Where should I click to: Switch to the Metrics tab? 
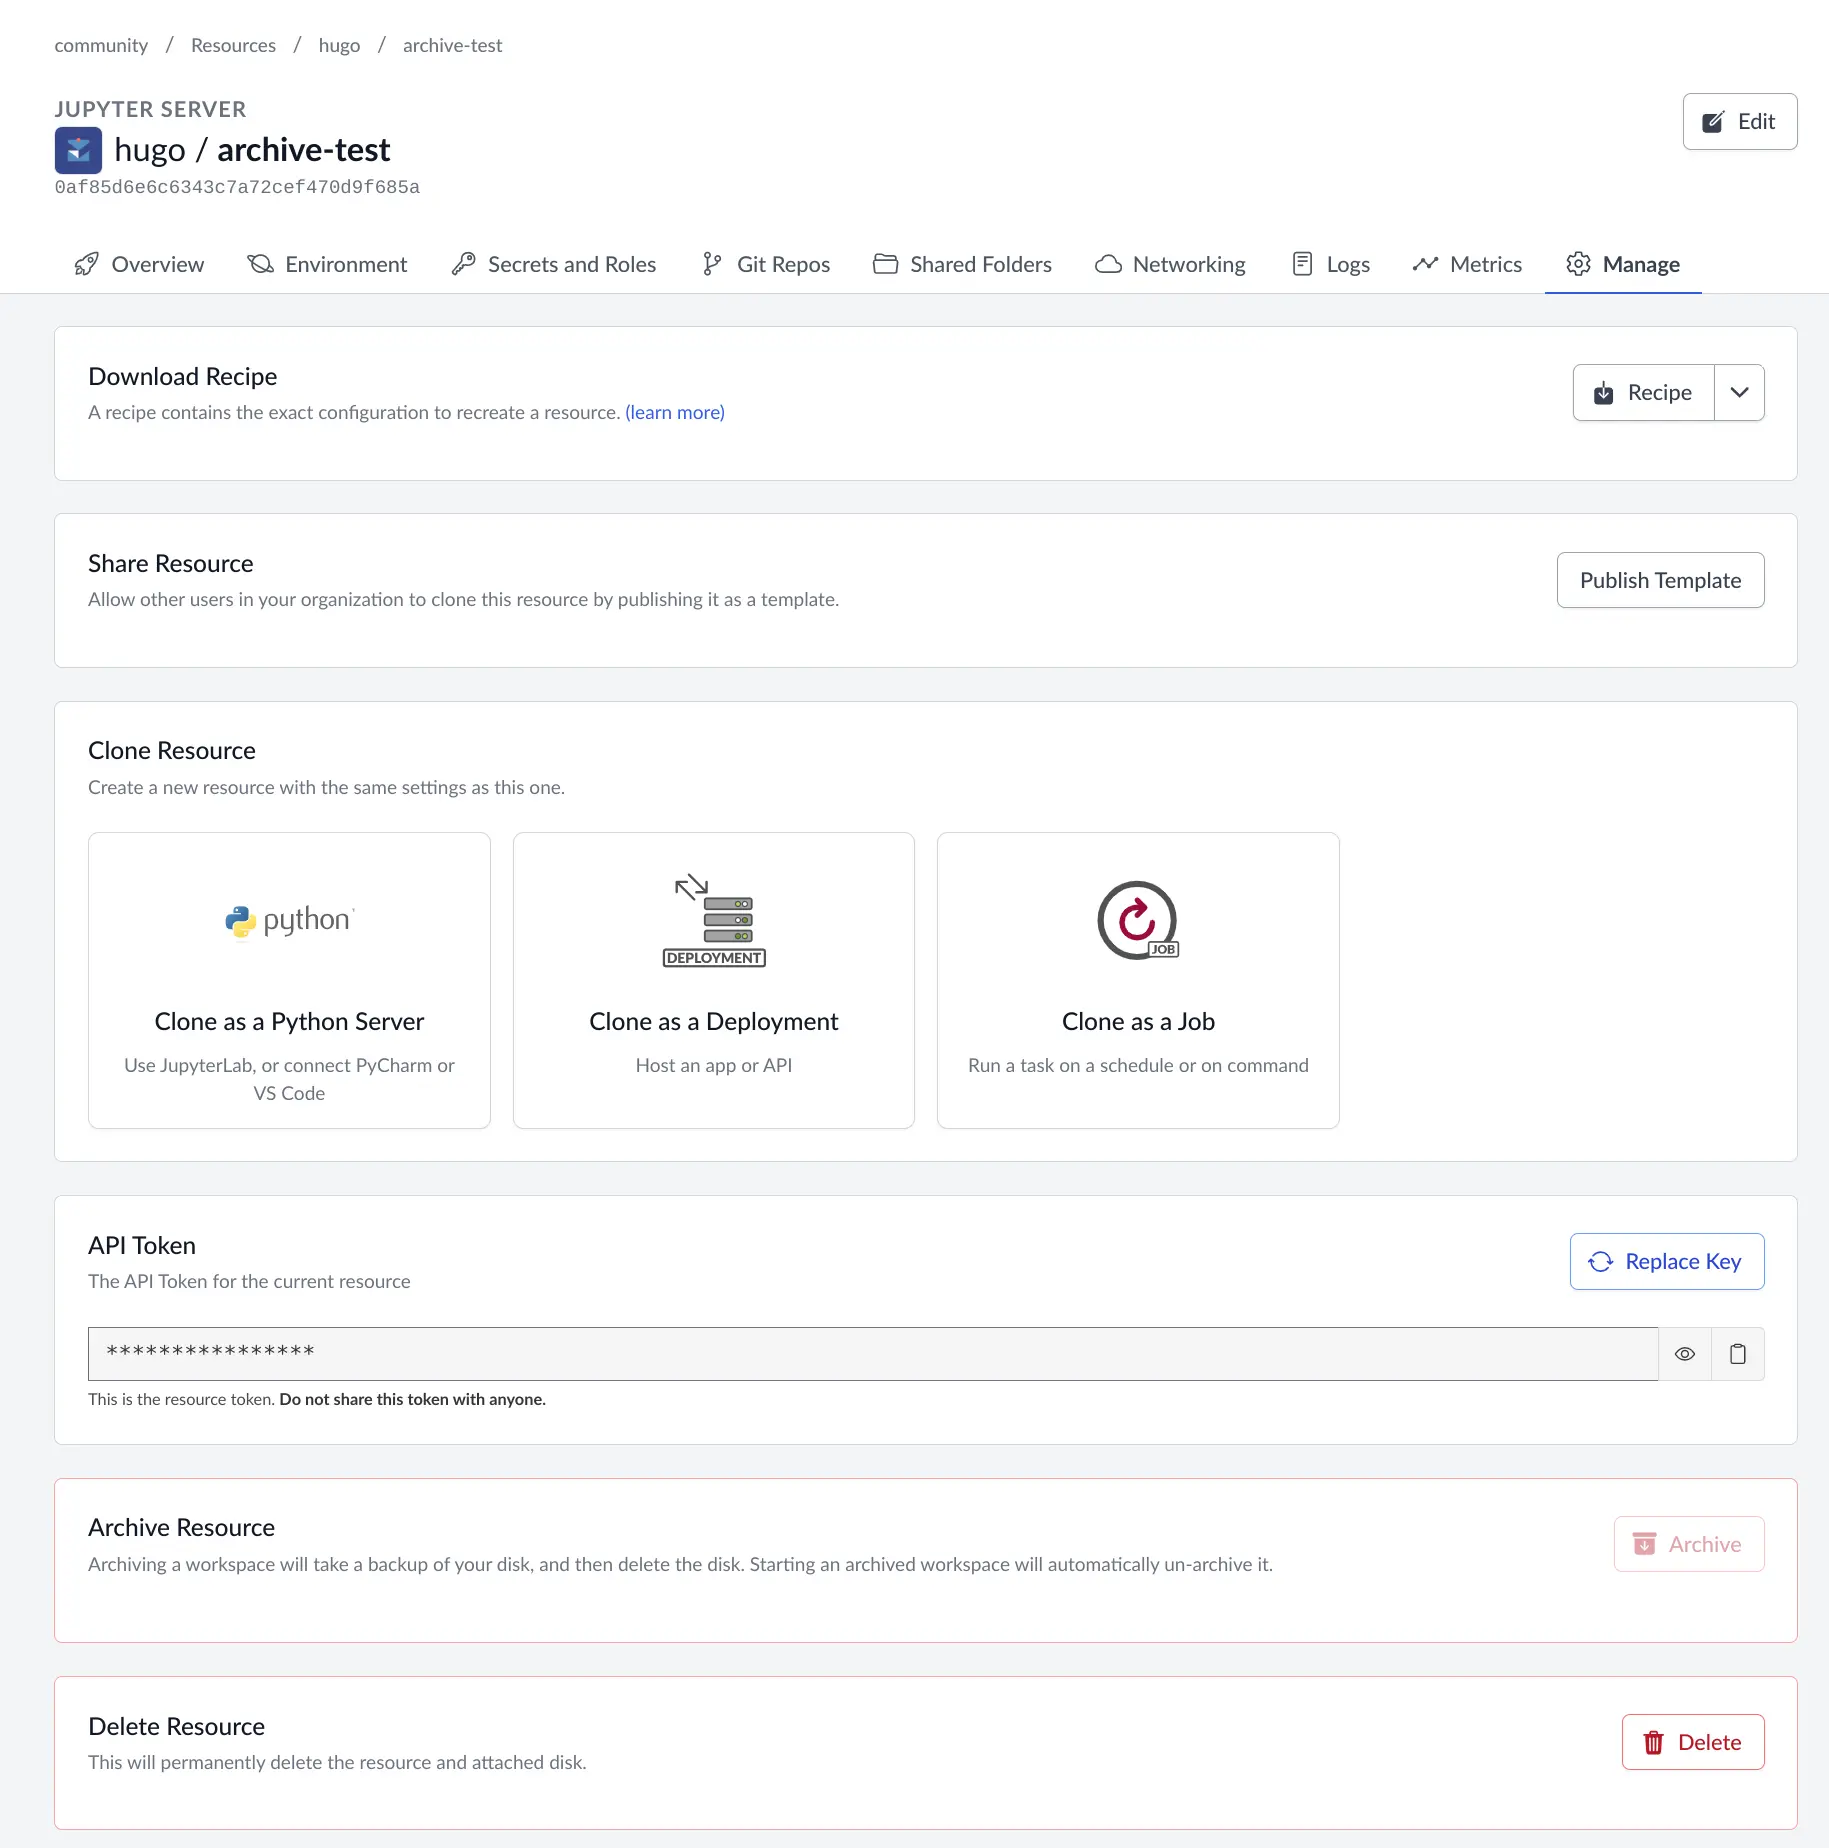[x=1467, y=264]
